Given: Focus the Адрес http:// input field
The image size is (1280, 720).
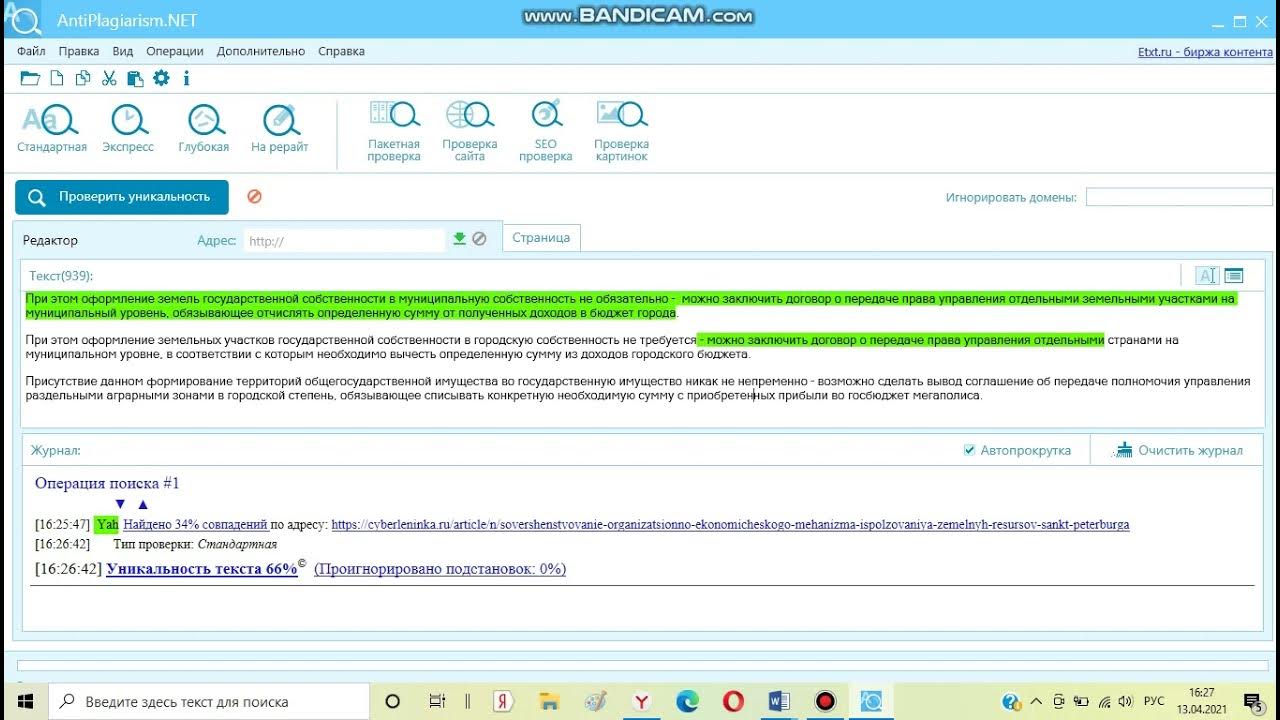Looking at the screenshot, I should (345, 240).
